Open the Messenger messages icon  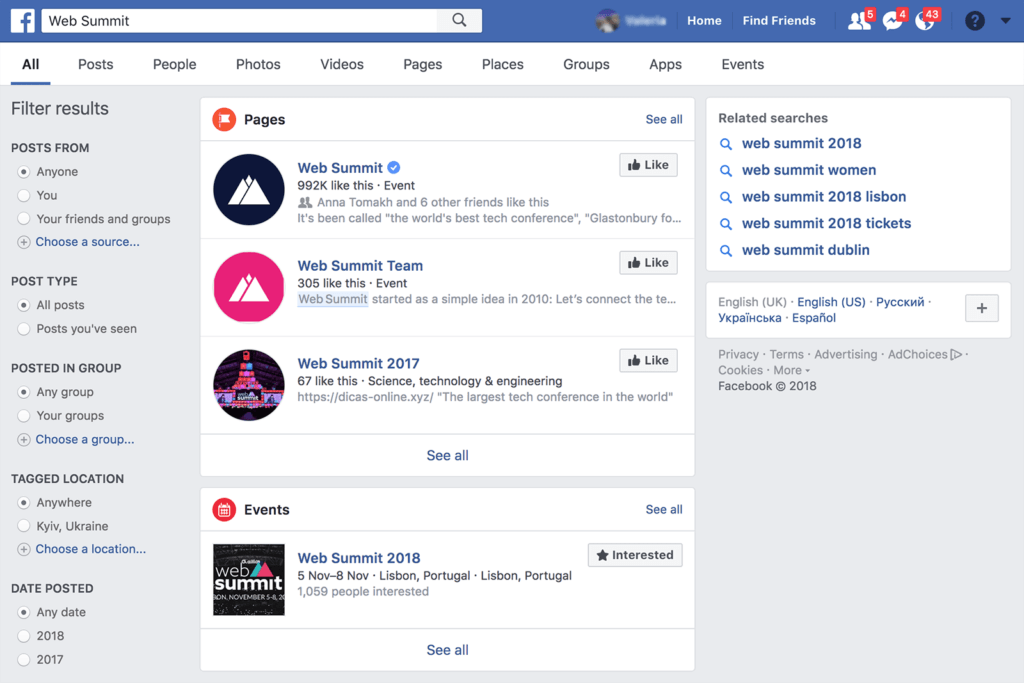tap(891, 21)
